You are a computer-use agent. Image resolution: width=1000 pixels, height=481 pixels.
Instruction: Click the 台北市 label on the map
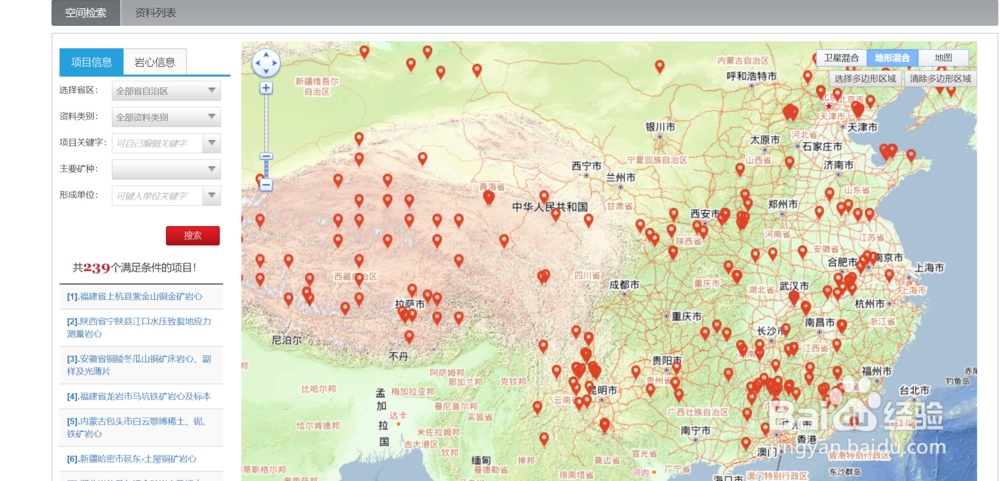click(x=914, y=390)
